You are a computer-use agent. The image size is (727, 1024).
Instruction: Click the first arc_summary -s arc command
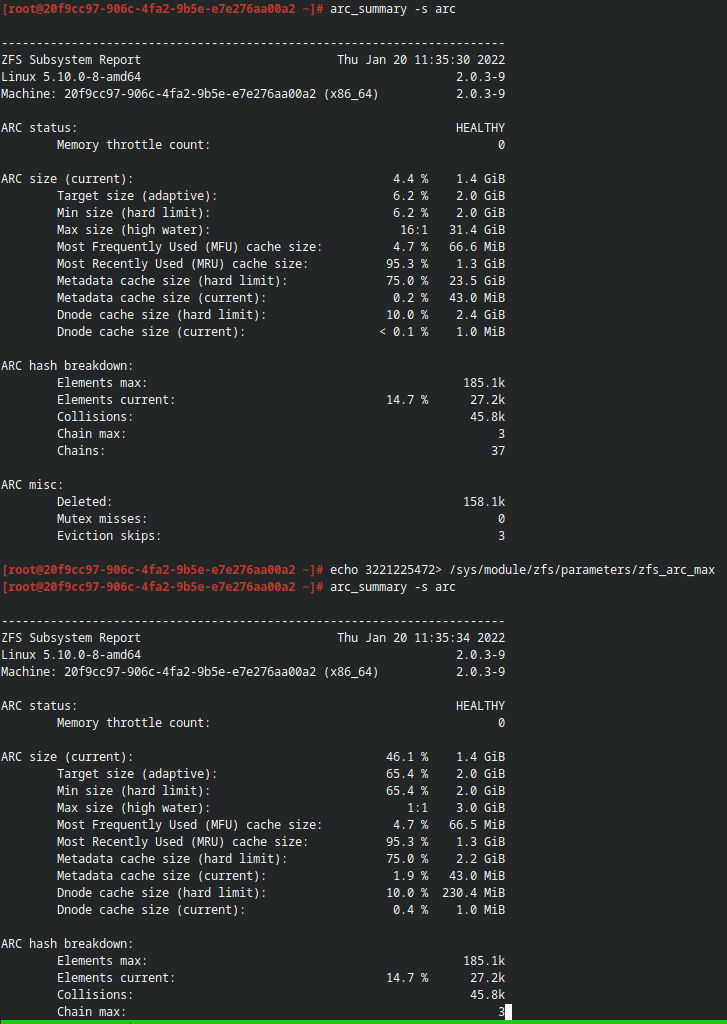[393, 9]
